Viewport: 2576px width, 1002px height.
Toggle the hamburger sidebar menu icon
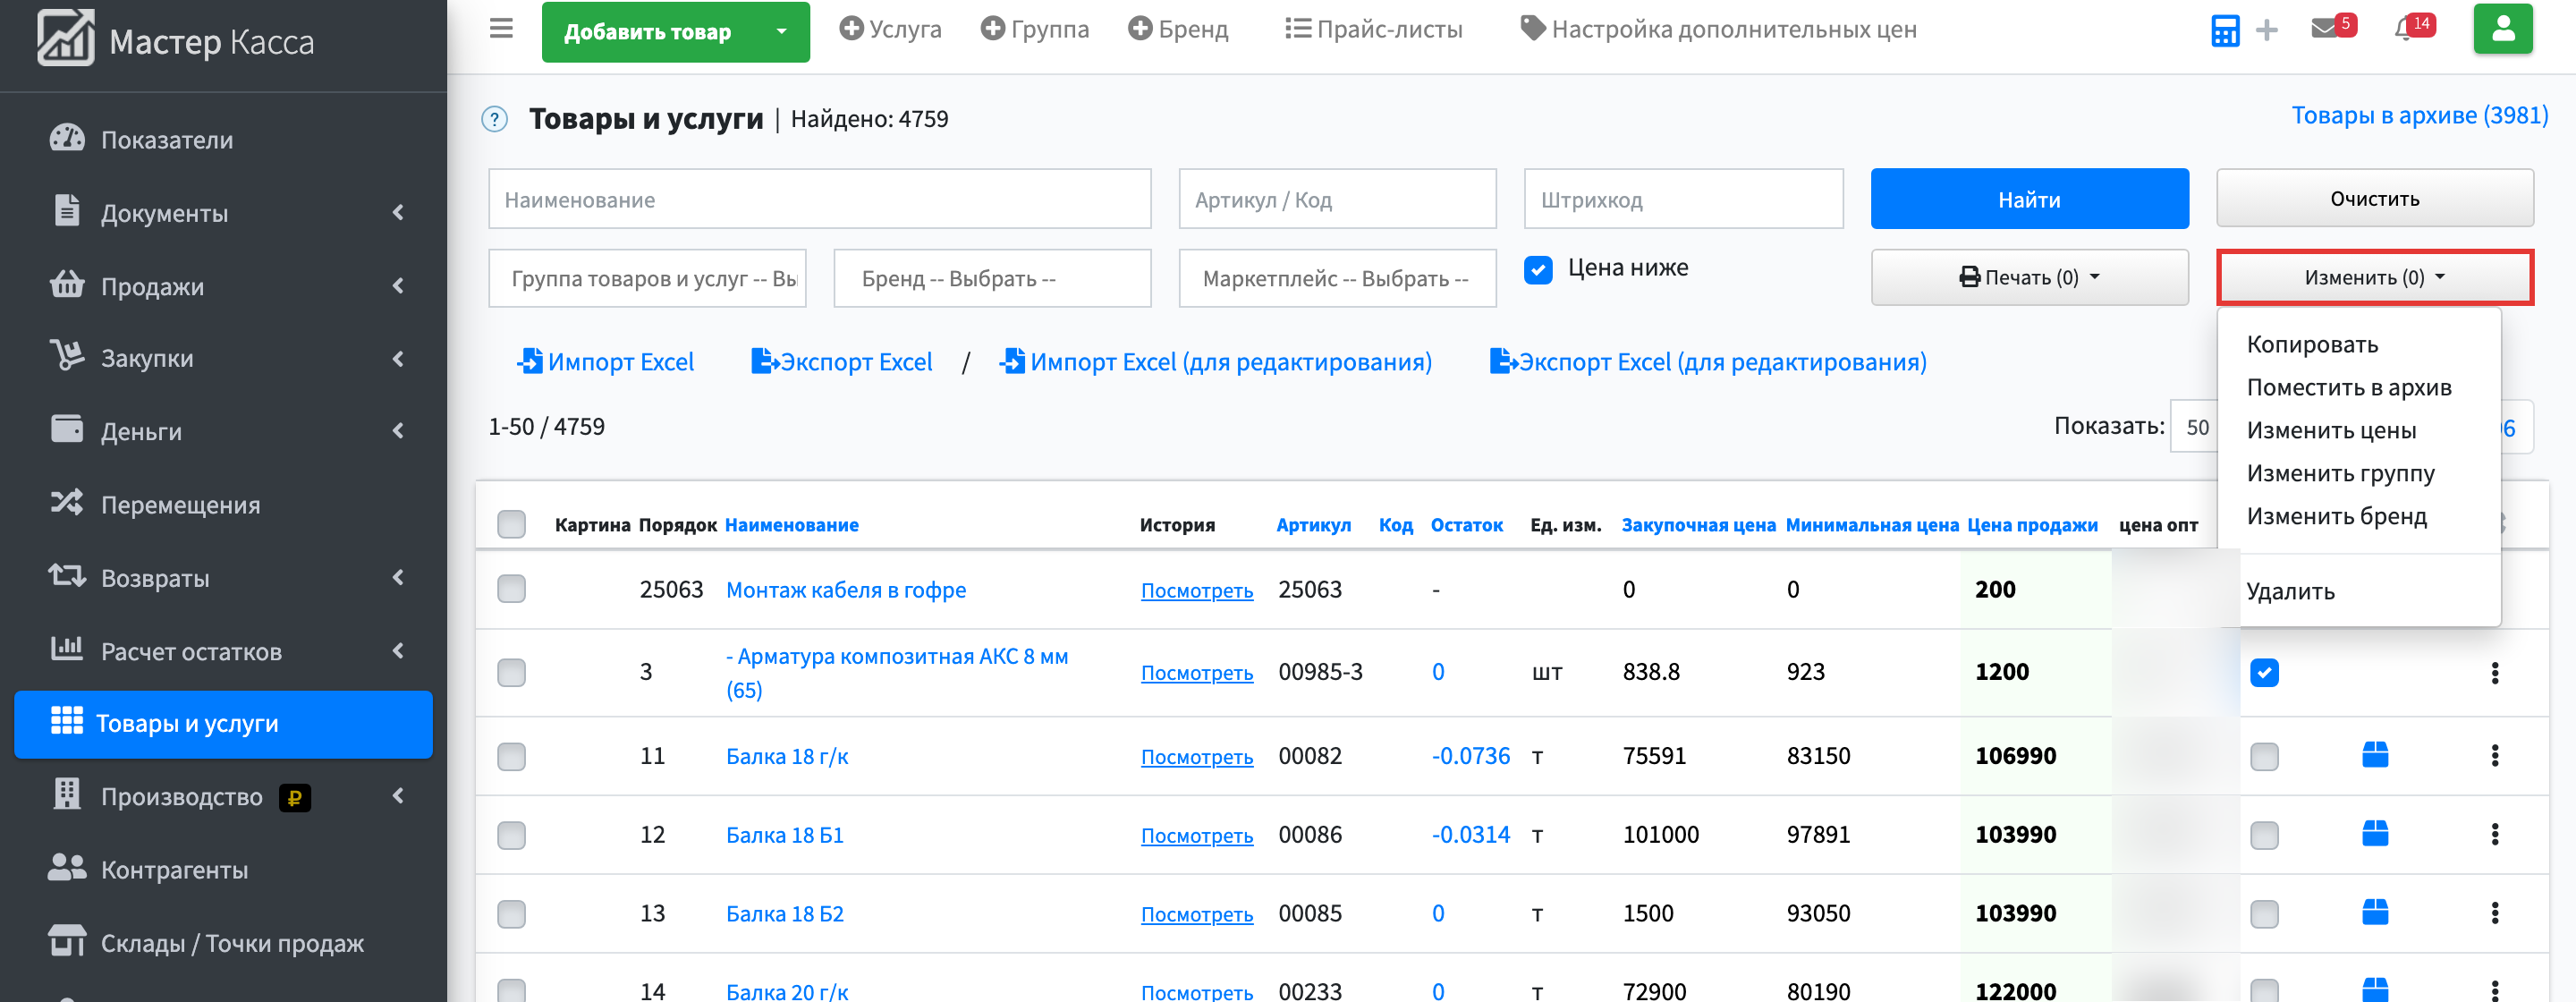coord(501,29)
